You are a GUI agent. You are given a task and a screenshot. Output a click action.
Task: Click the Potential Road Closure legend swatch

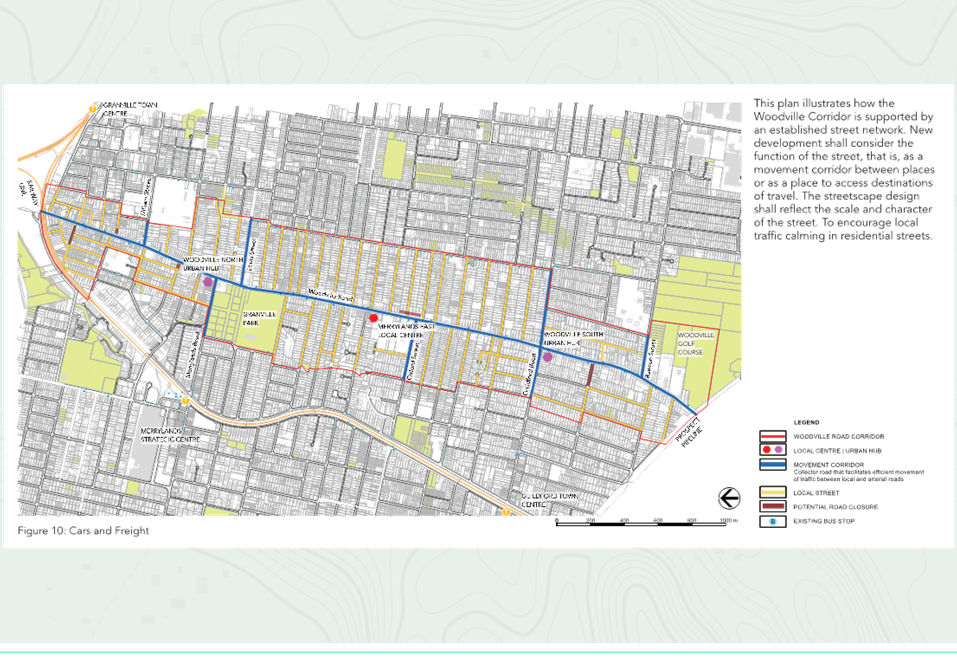pos(772,507)
